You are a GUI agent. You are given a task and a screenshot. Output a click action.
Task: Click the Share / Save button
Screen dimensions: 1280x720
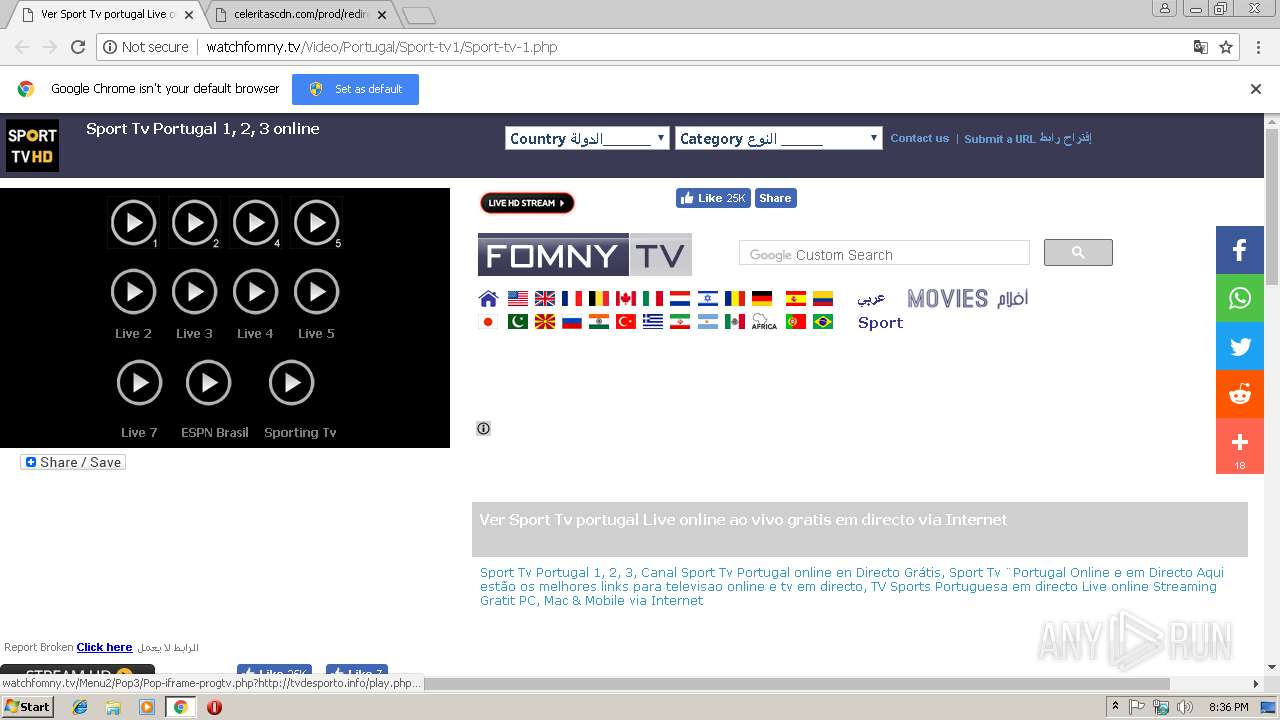tap(73, 462)
